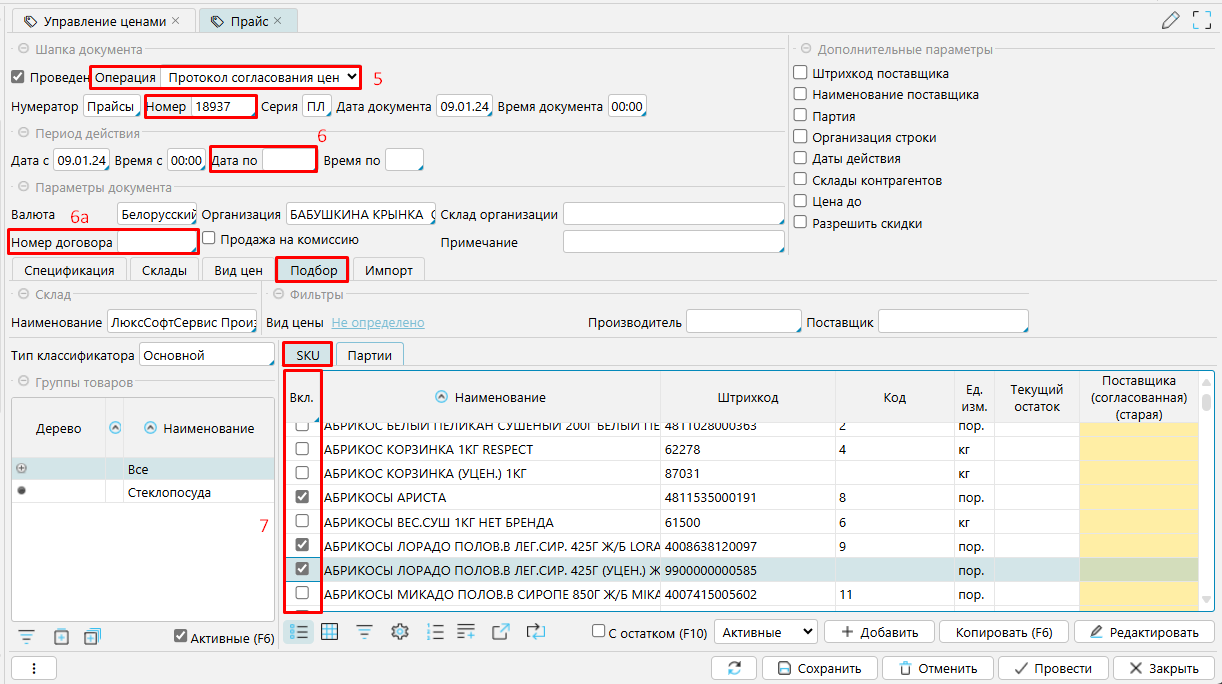Click the Не определено price type link

(378, 323)
